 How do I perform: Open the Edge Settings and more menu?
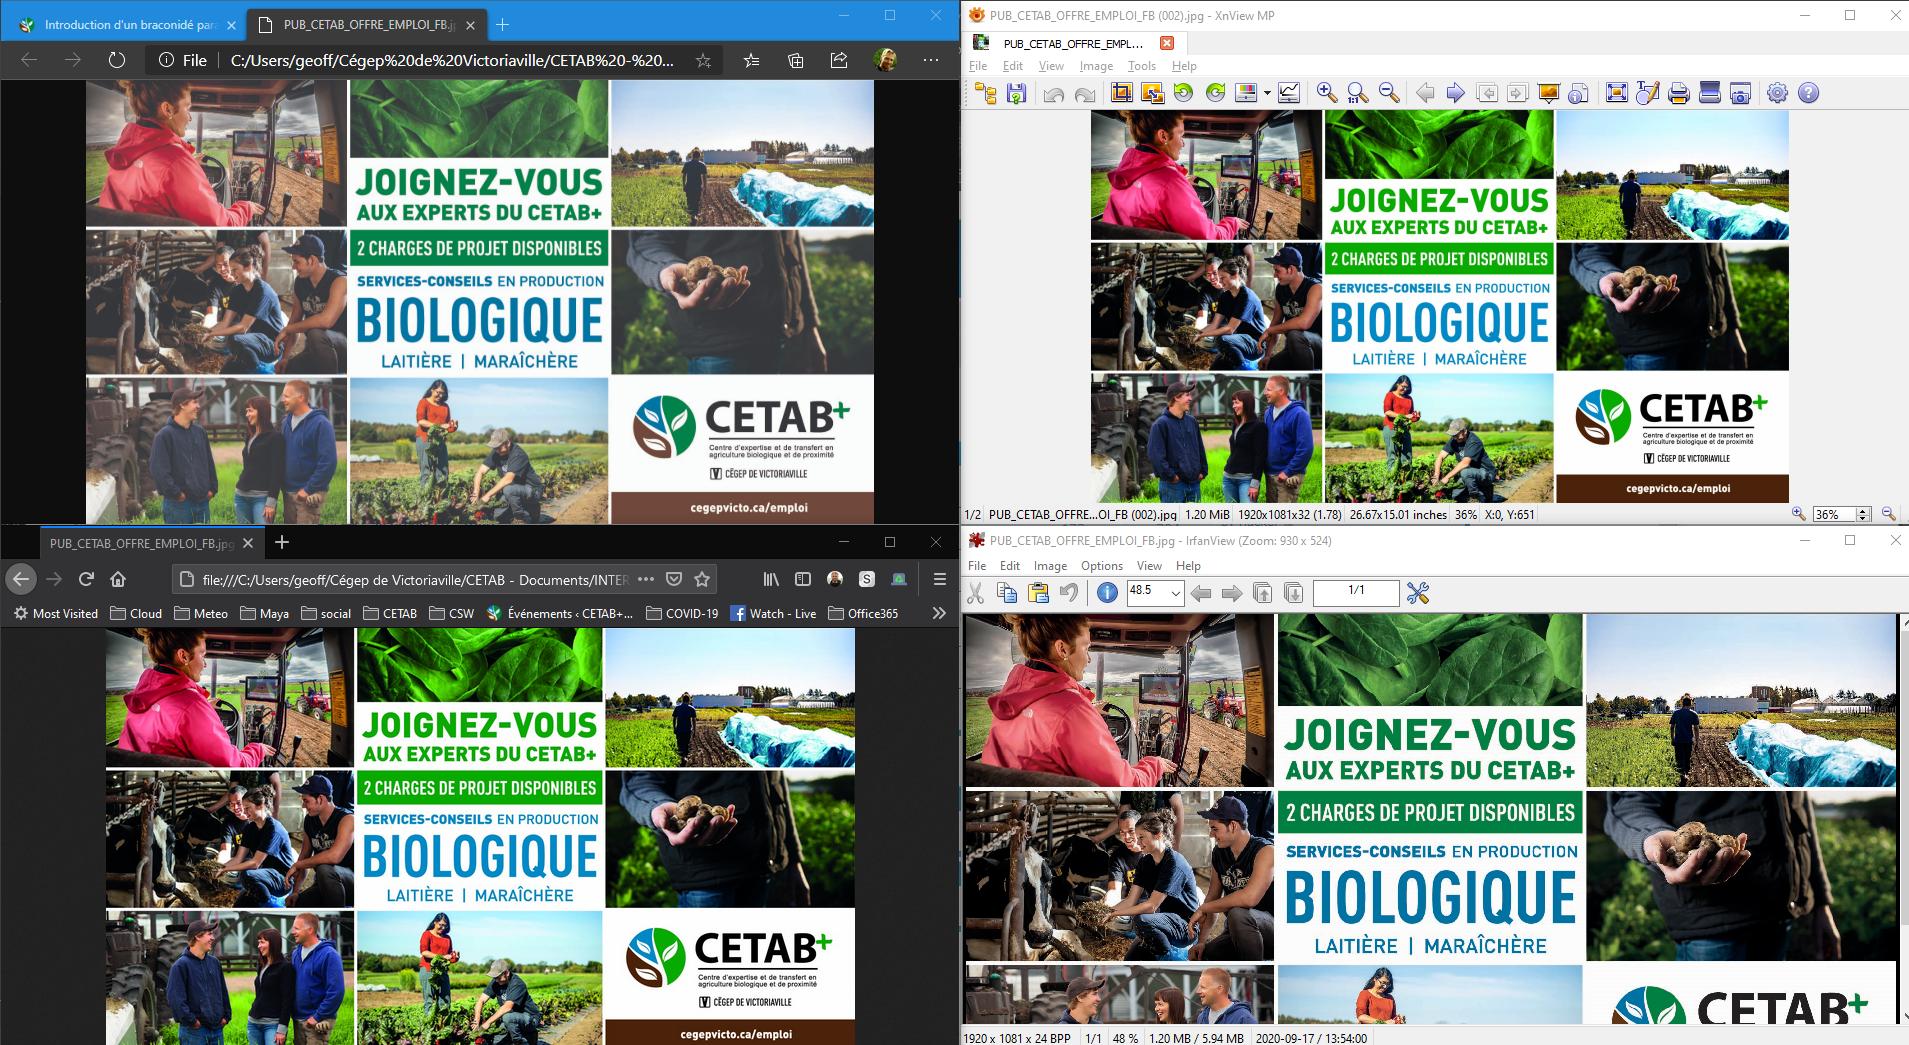[931, 60]
